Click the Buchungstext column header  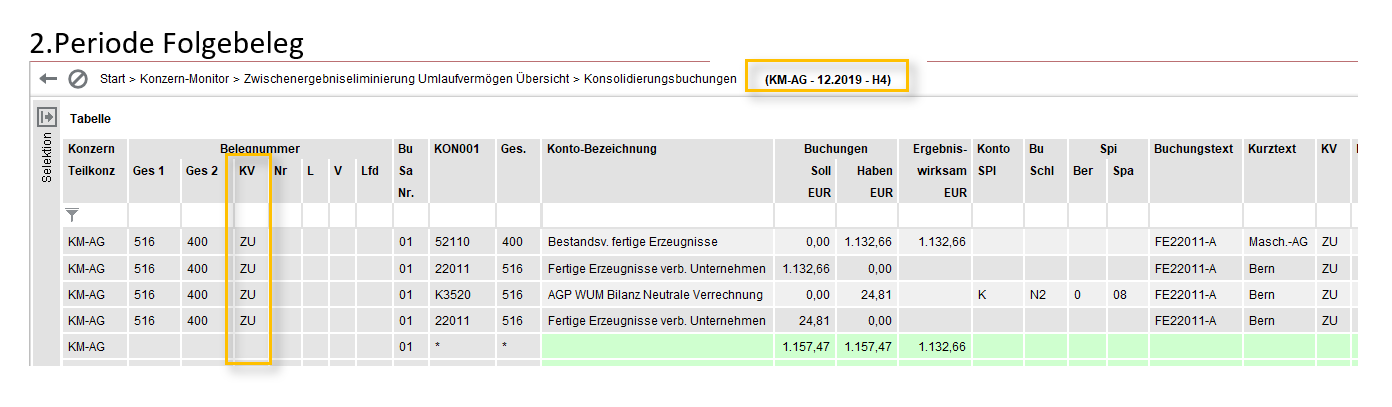tap(1188, 149)
